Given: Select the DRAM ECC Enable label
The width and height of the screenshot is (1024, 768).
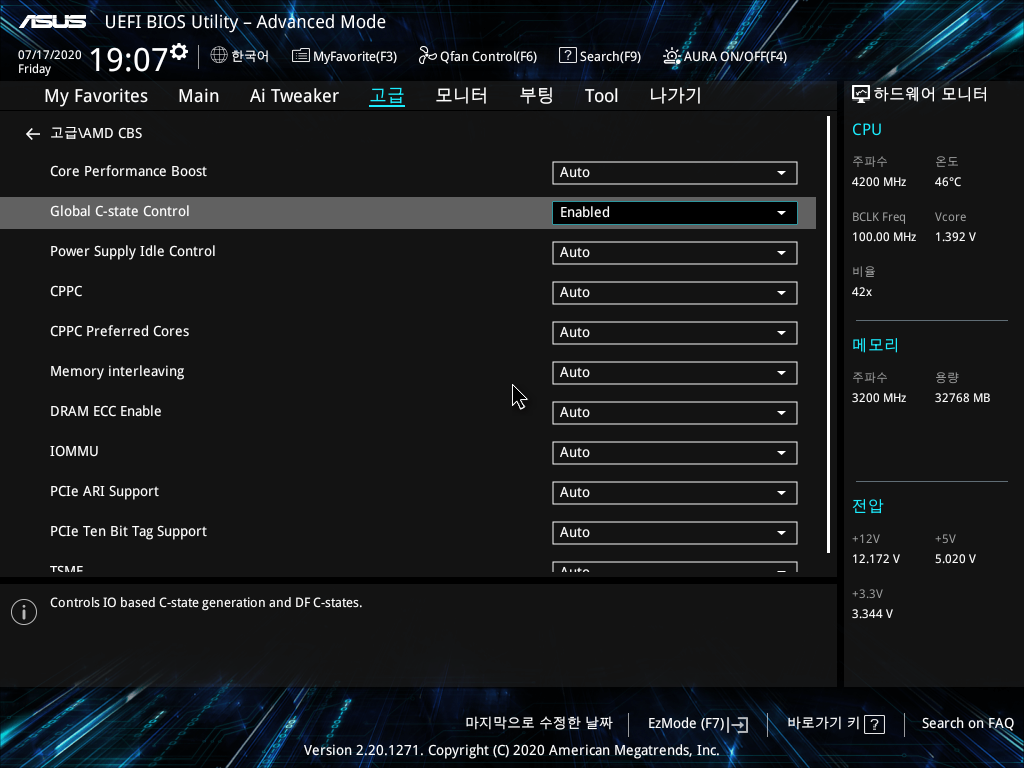Looking at the screenshot, I should [x=105, y=411].
